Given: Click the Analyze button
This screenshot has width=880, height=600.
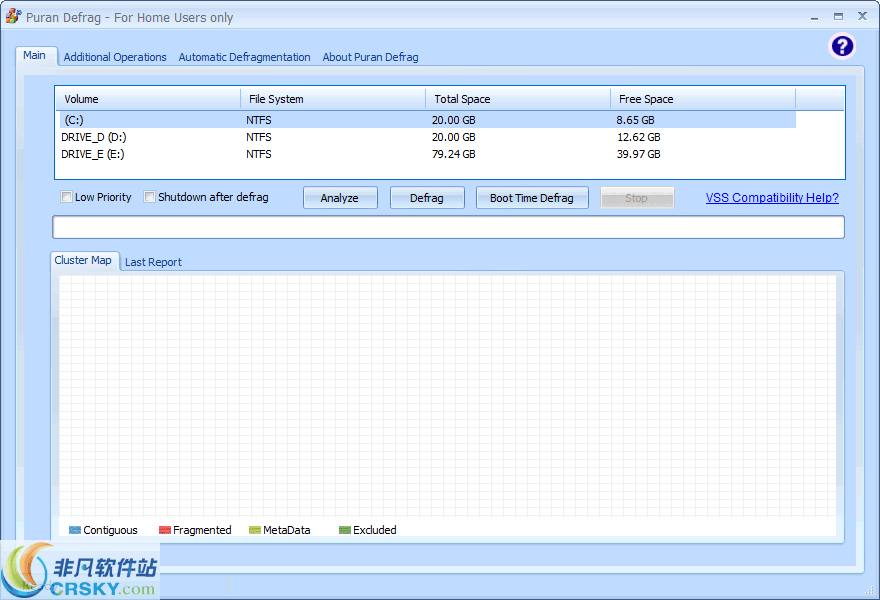Looking at the screenshot, I should point(340,197).
